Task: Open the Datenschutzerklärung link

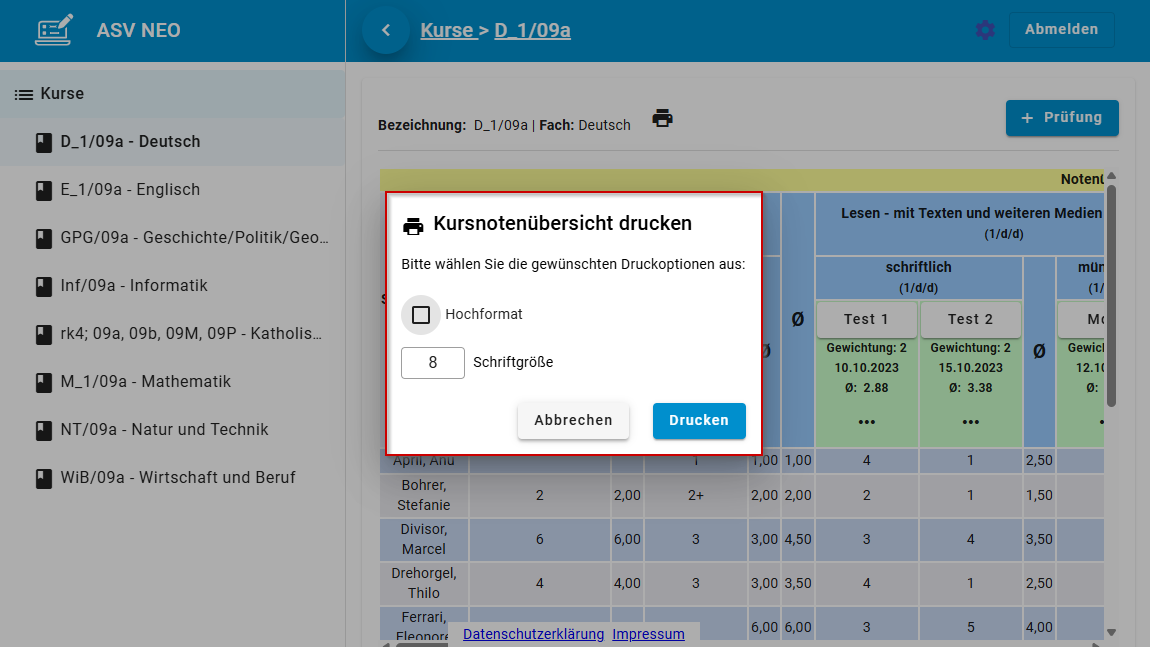Action: click(x=533, y=634)
